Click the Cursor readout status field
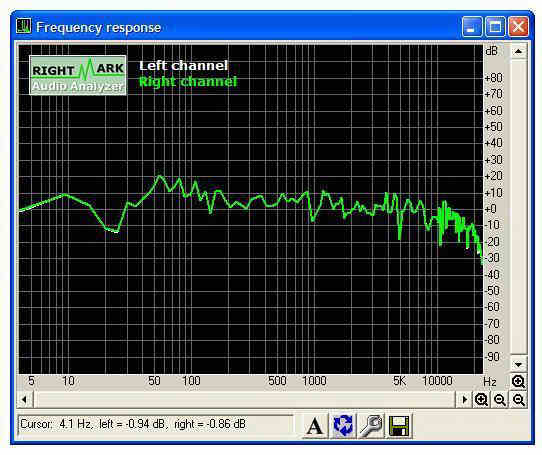Image resolution: width=542 pixels, height=455 pixels. click(x=155, y=424)
